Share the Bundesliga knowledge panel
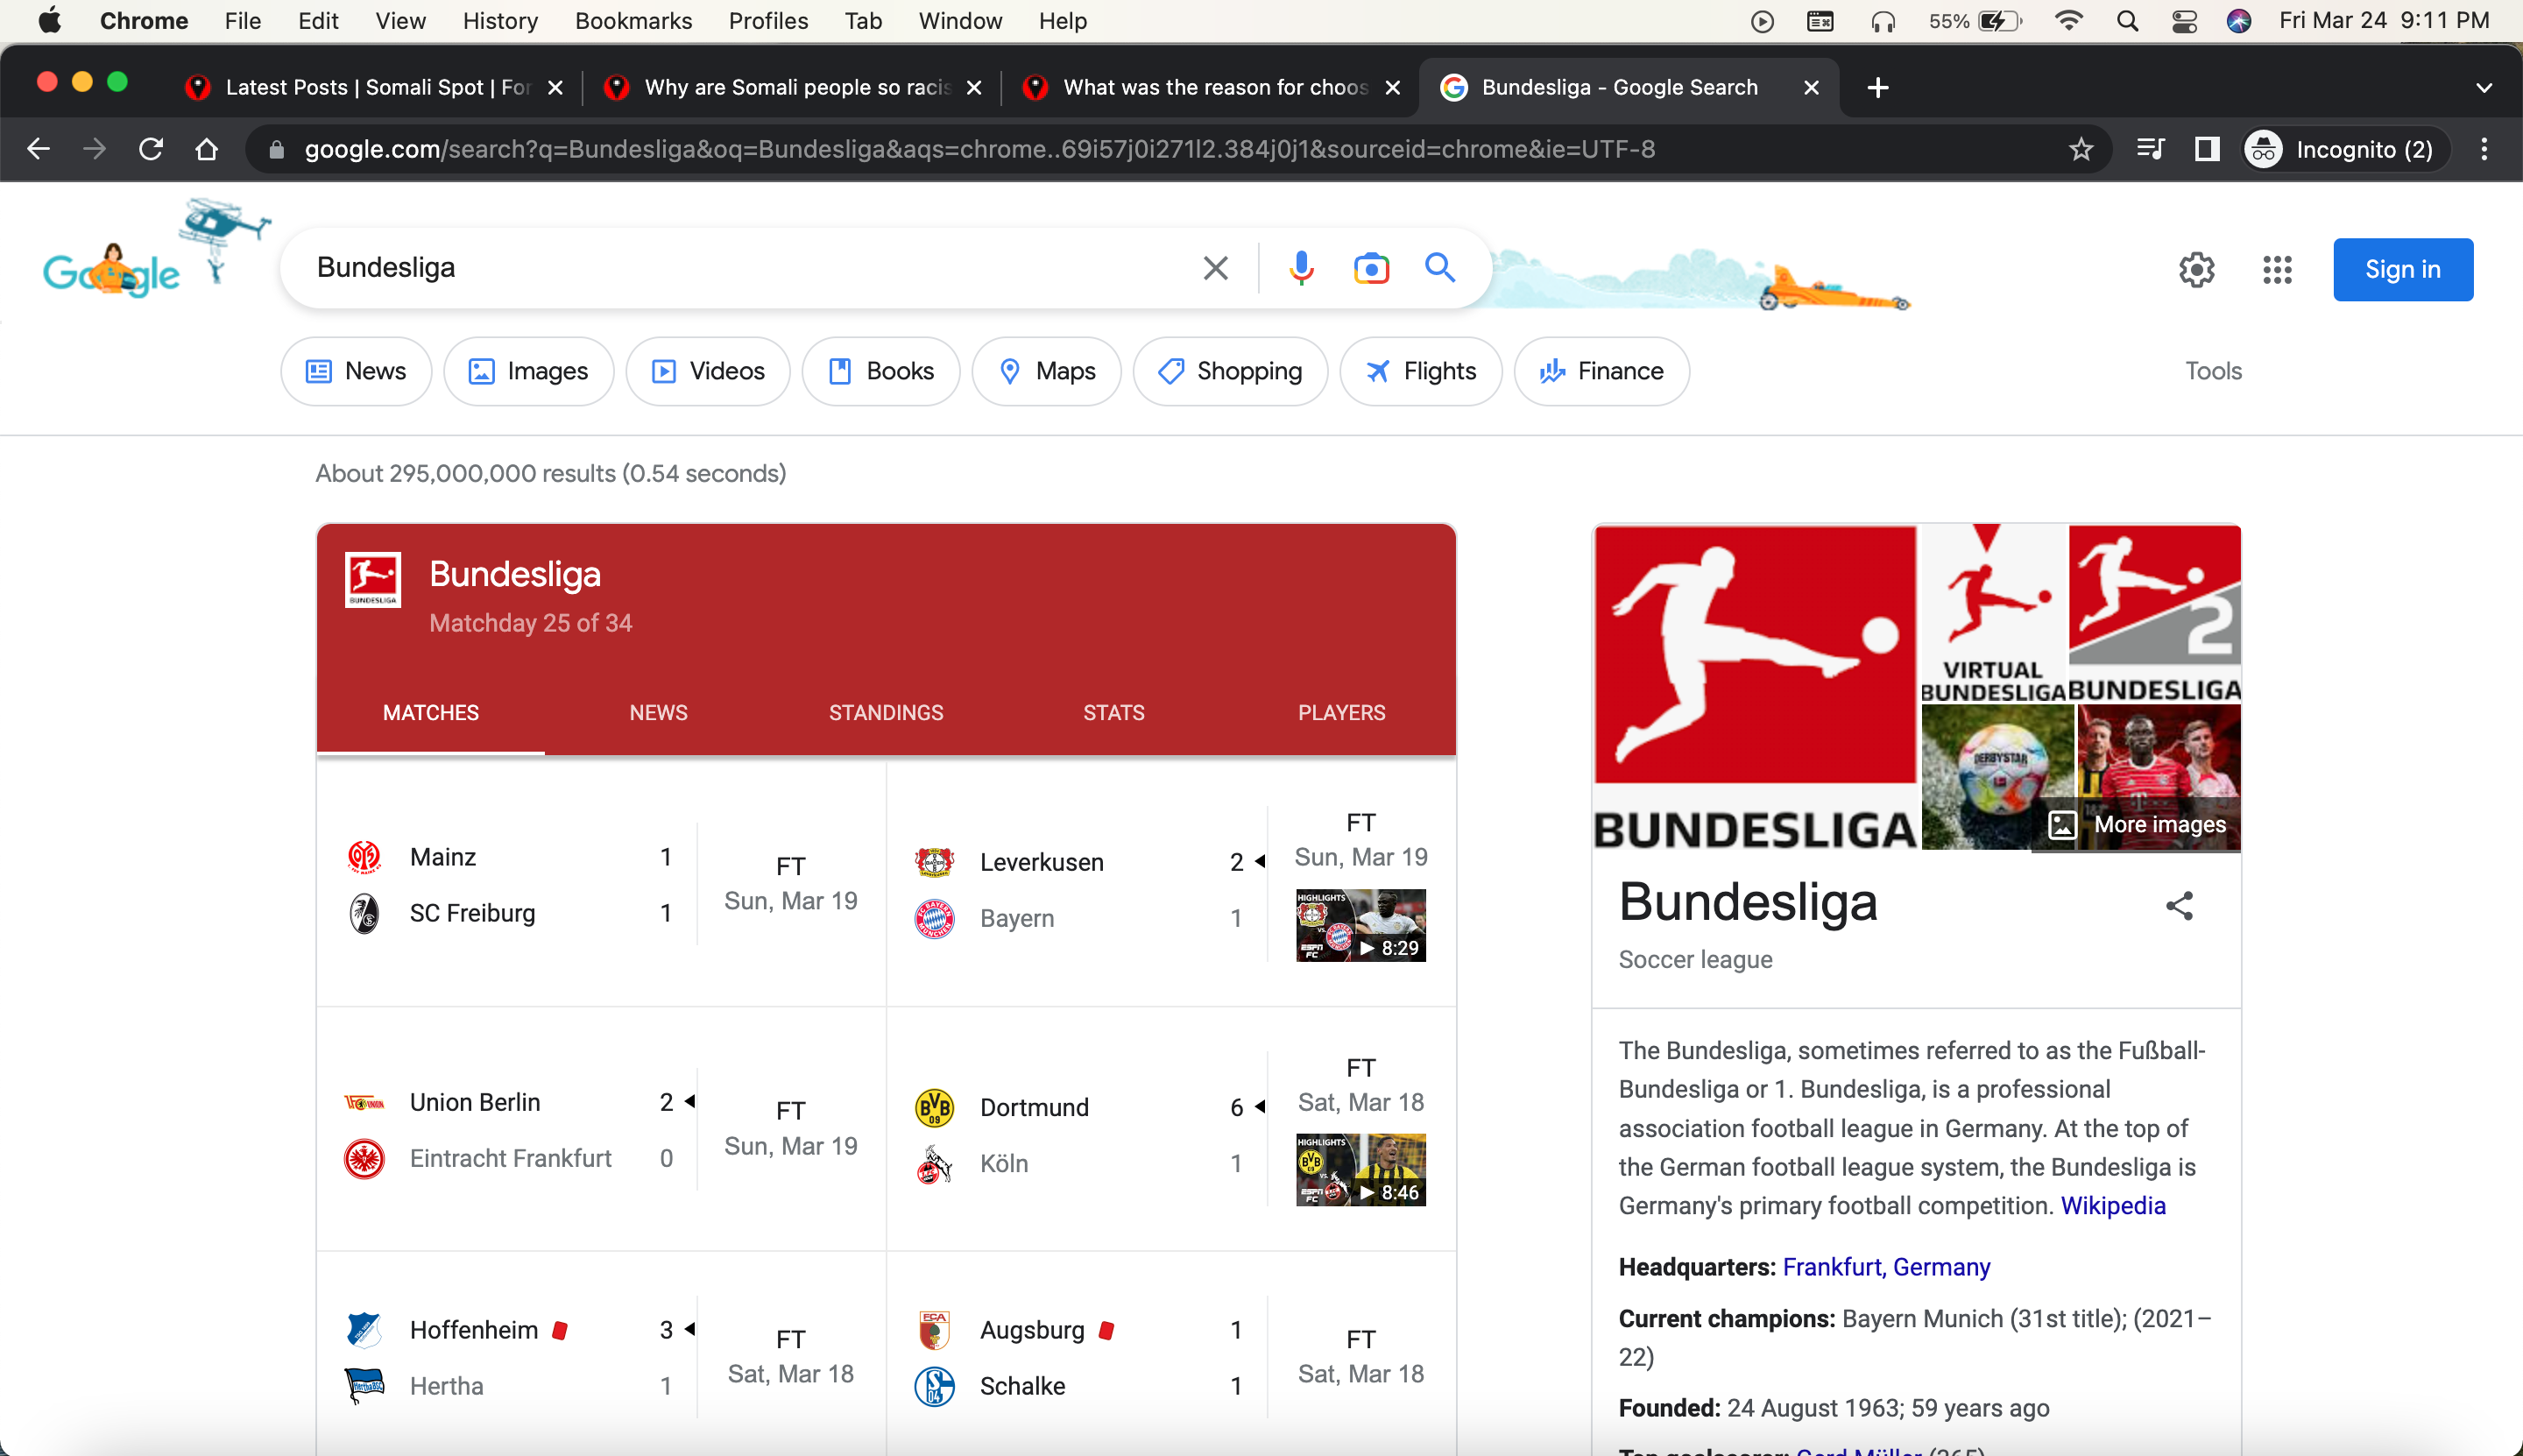Viewport: 2523px width, 1456px height. [2179, 906]
